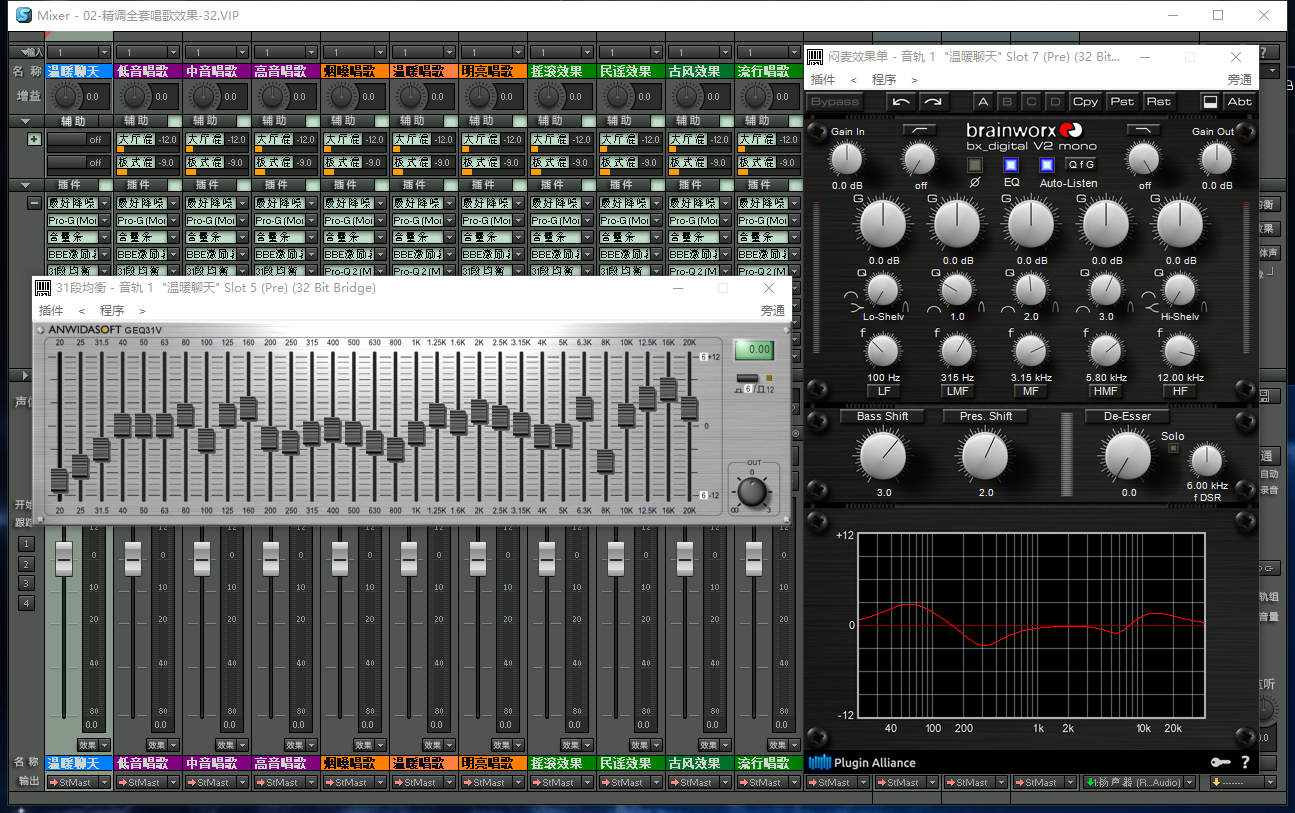Select settings bank C
Screen dimensions: 1295x813
coord(1031,101)
